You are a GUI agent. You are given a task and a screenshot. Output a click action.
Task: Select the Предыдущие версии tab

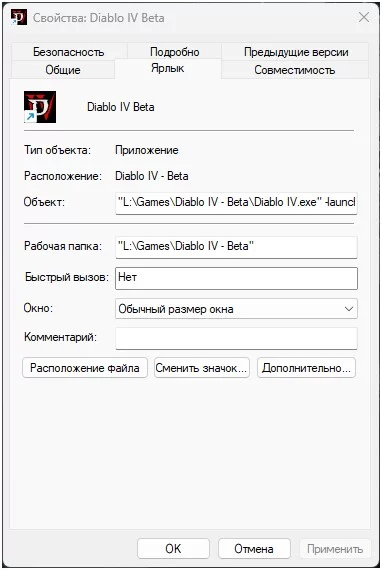[296, 52]
